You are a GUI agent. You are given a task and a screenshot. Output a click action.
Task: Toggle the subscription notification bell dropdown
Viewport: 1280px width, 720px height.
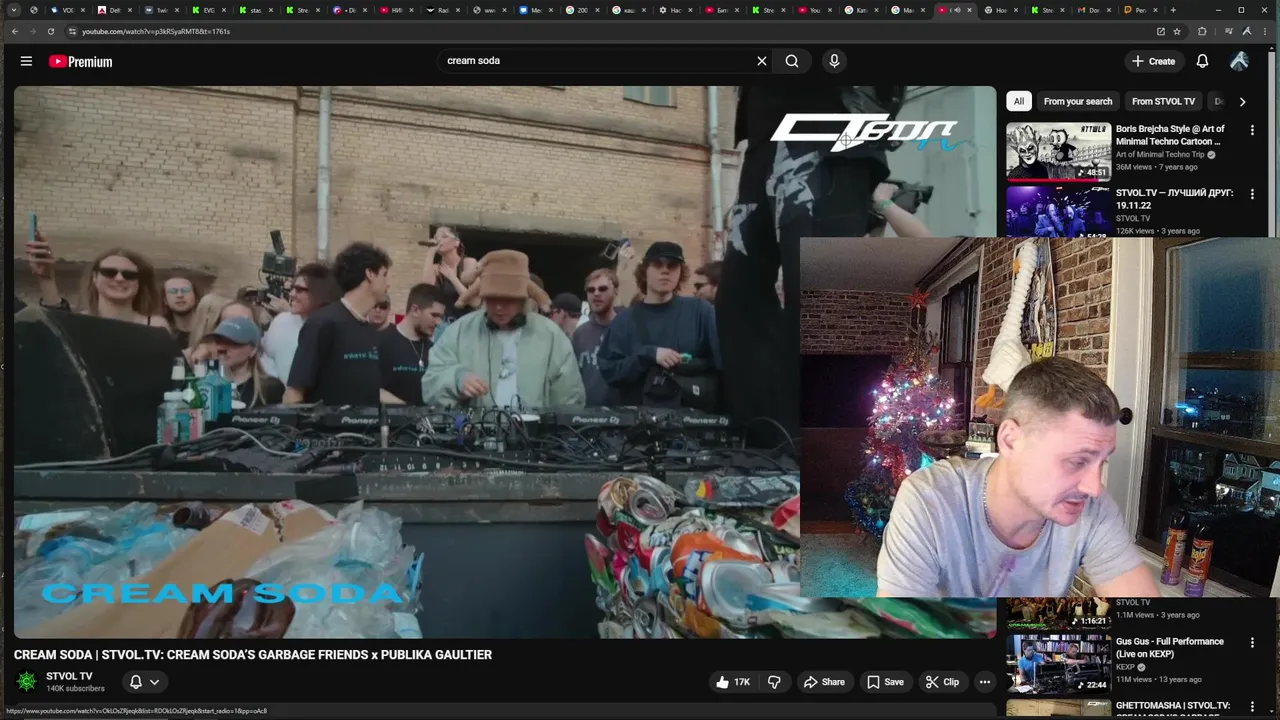point(144,682)
